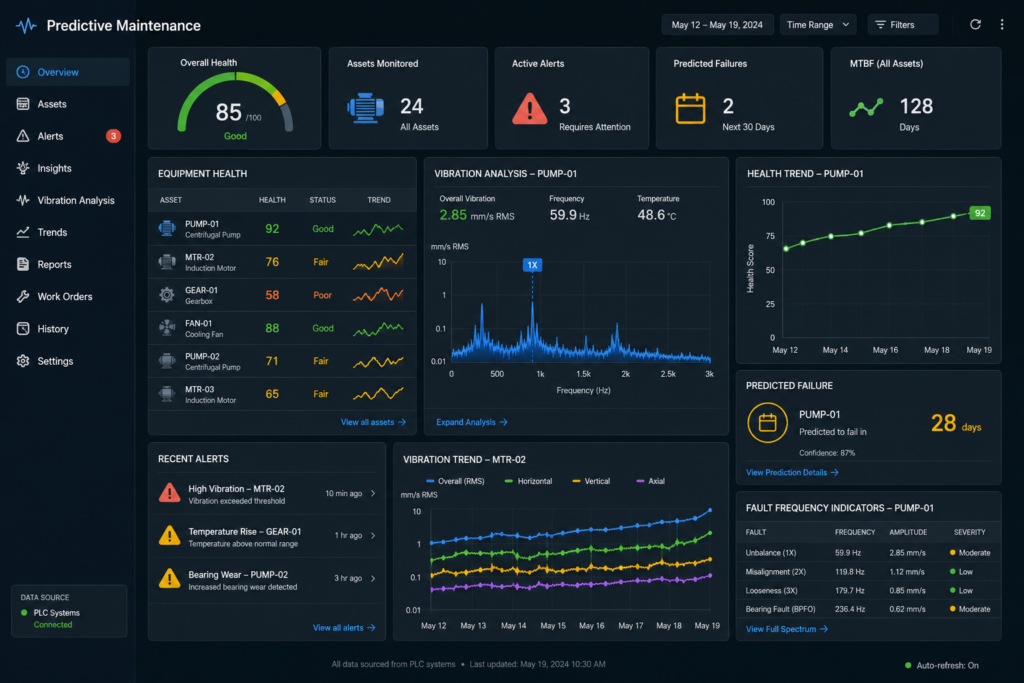Click the 1X marker on vibration spectrum

coord(532,264)
